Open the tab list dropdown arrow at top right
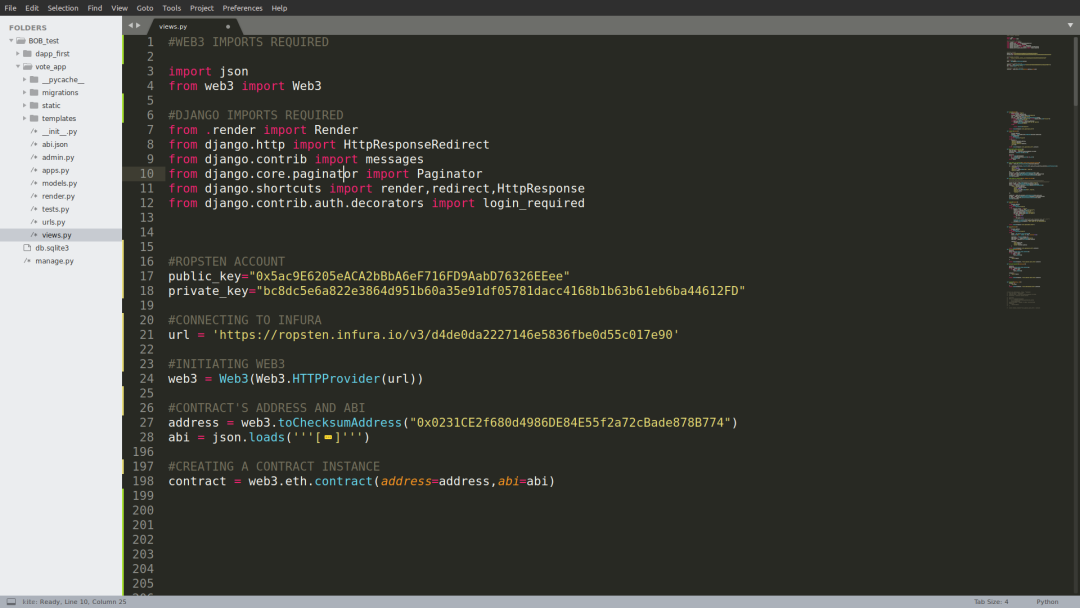 click(x=1070, y=25)
